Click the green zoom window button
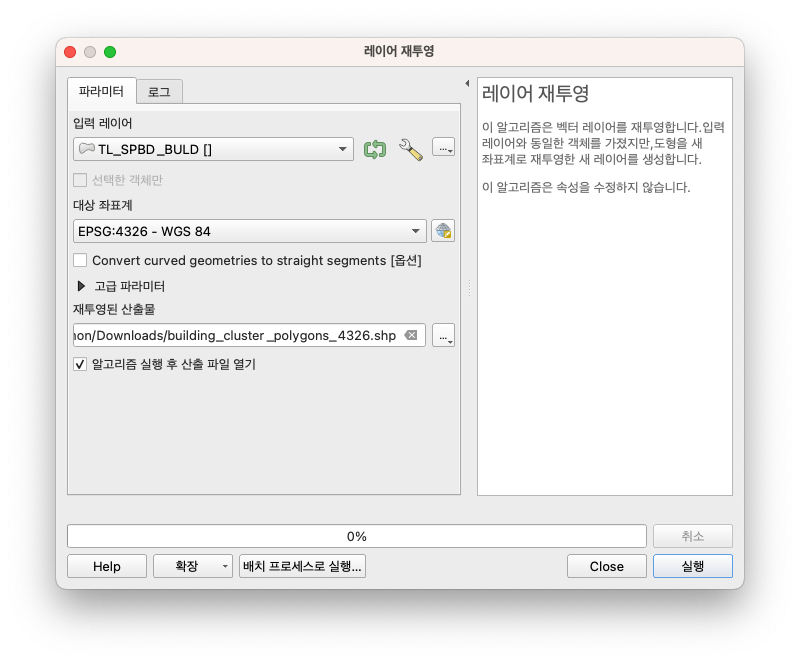 110,52
